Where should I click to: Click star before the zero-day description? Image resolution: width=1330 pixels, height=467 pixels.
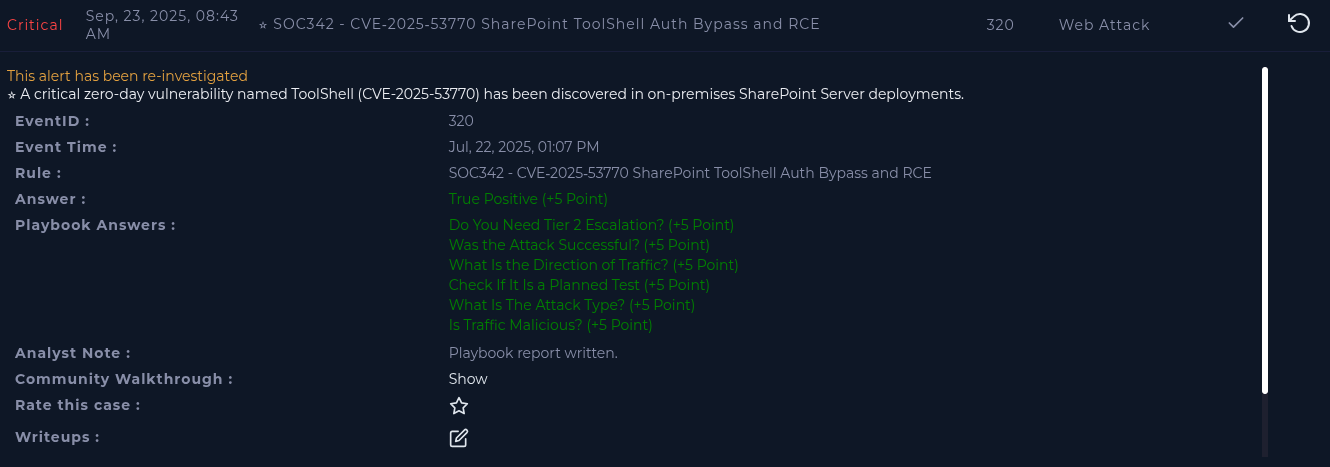[x=12, y=95]
